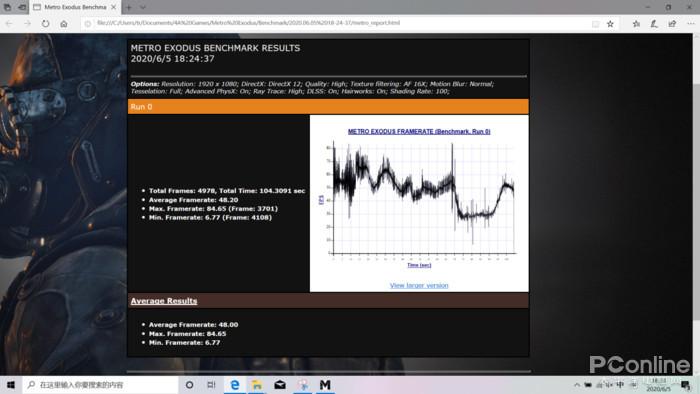700x394 pixels.
Task: Expand the tab preview chevron
Action: [x=143, y=7]
